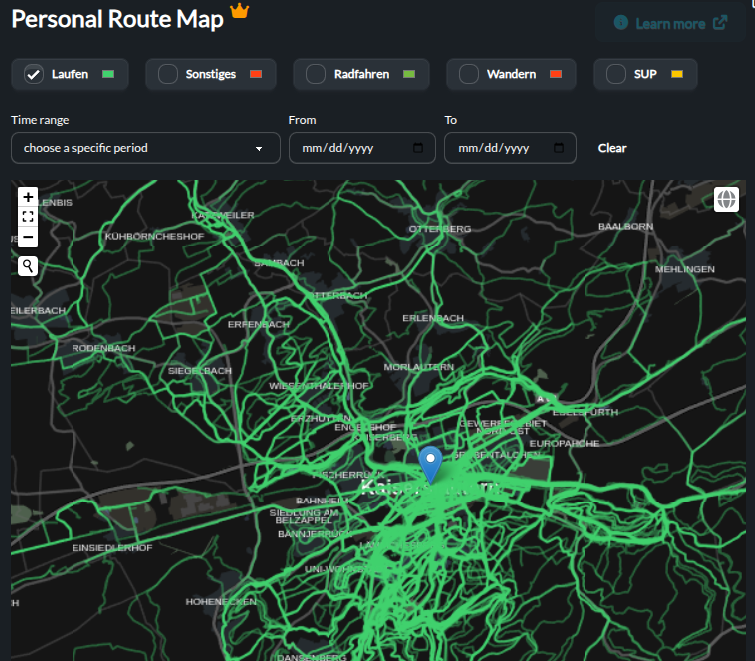Click the red Sonstiges color swatch
This screenshot has width=755, height=661.
pyautogui.click(x=256, y=74)
